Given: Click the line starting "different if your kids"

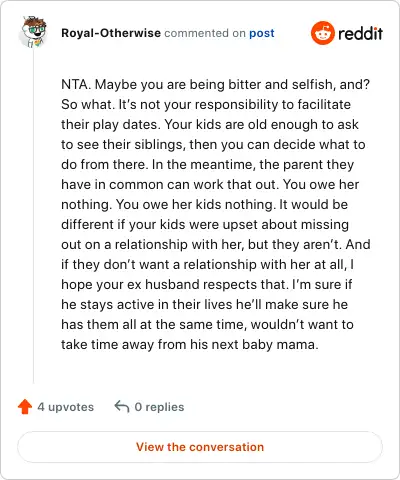Looking at the screenshot, I should [205, 225].
